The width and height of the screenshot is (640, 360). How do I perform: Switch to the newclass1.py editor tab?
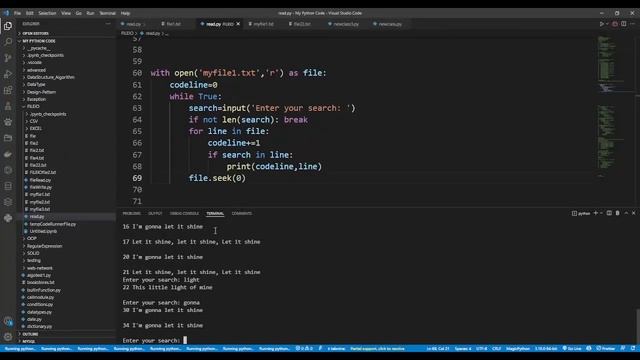coord(344,24)
